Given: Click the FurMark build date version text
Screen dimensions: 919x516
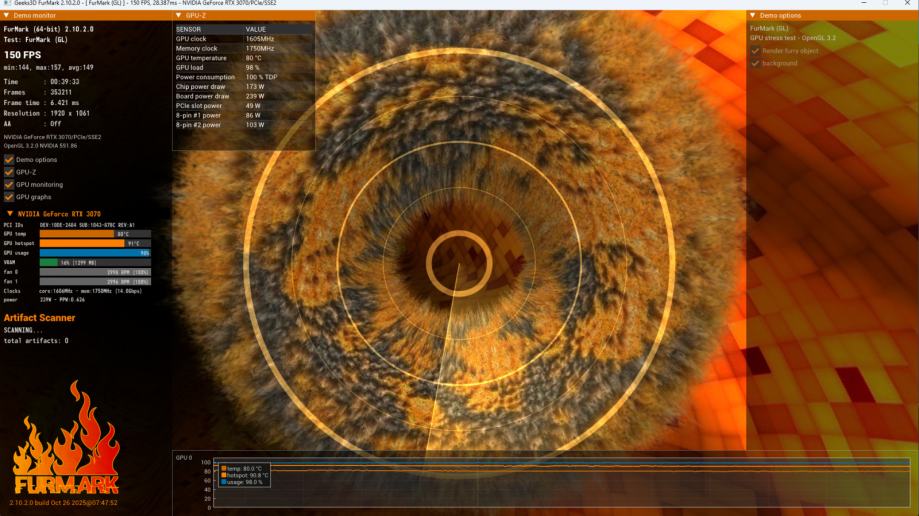Looking at the screenshot, I should coord(63,503).
